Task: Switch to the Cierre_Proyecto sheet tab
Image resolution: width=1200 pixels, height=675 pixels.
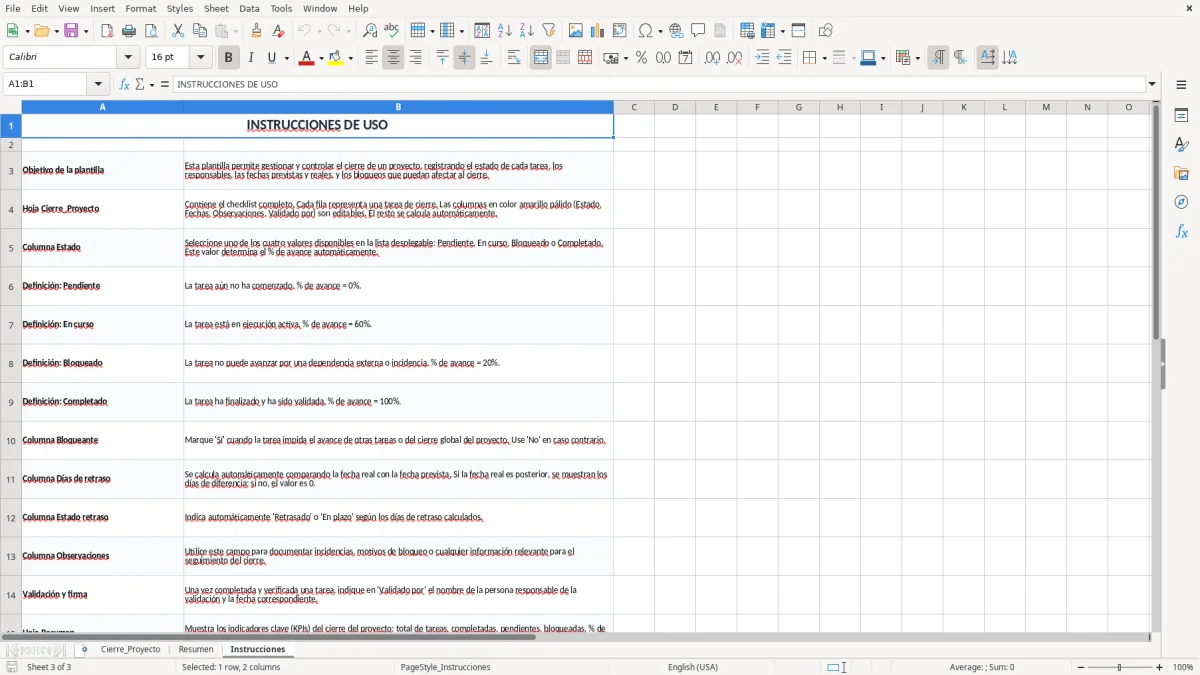Action: point(130,649)
